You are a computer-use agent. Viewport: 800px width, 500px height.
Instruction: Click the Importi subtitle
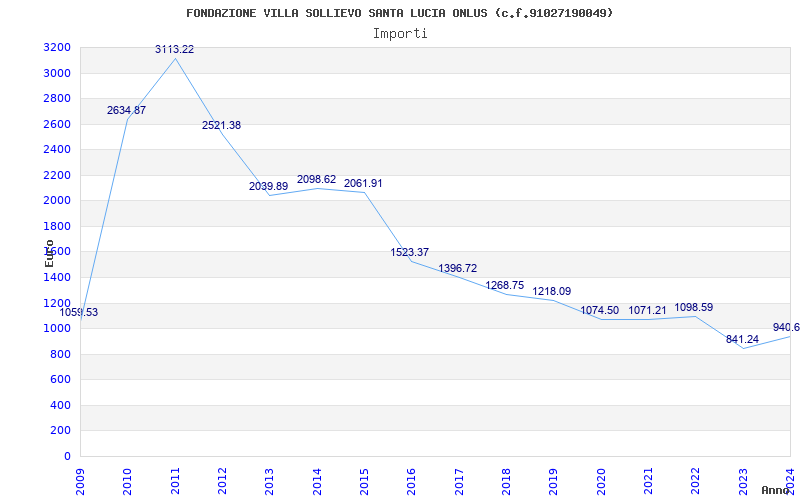(x=400, y=34)
